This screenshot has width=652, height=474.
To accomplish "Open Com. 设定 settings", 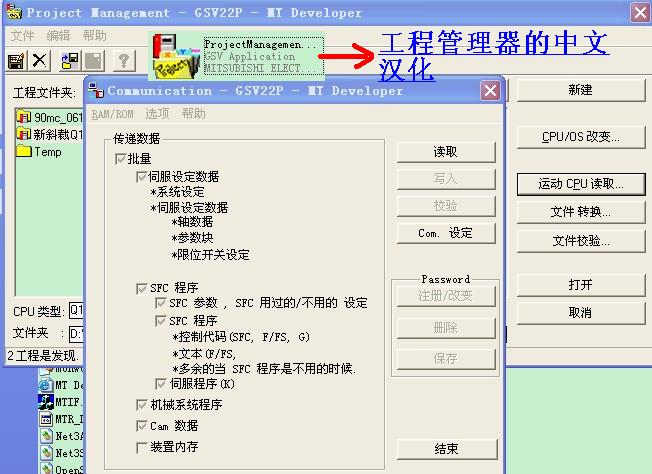I will (445, 233).
